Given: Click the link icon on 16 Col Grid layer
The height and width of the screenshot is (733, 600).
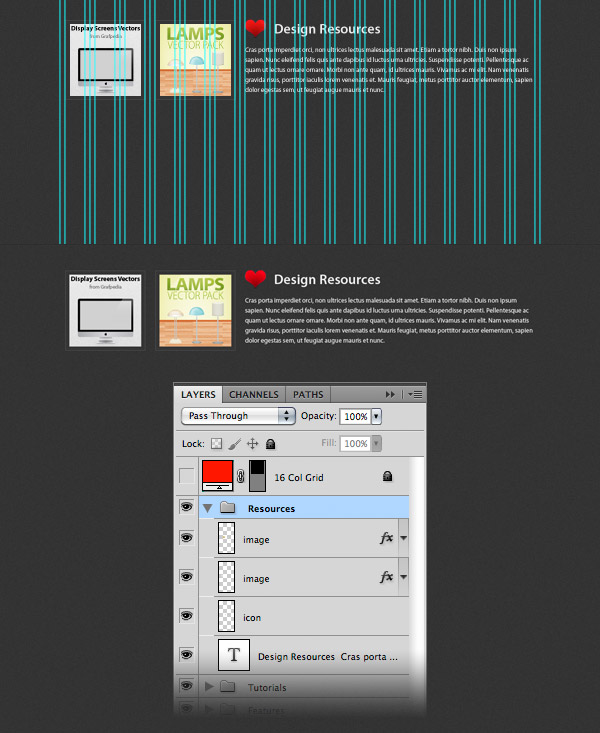Looking at the screenshot, I should pos(241,476).
